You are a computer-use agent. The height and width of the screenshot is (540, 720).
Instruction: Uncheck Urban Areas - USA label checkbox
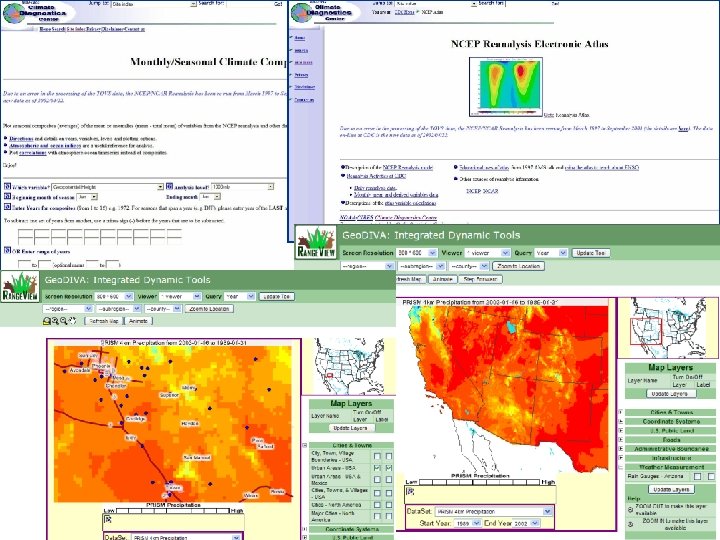(389, 468)
